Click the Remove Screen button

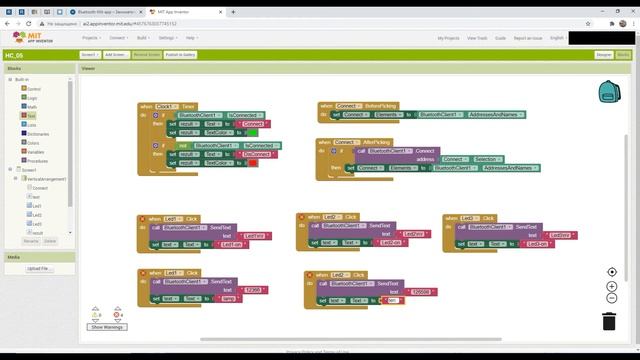pyautogui.click(x=147, y=55)
